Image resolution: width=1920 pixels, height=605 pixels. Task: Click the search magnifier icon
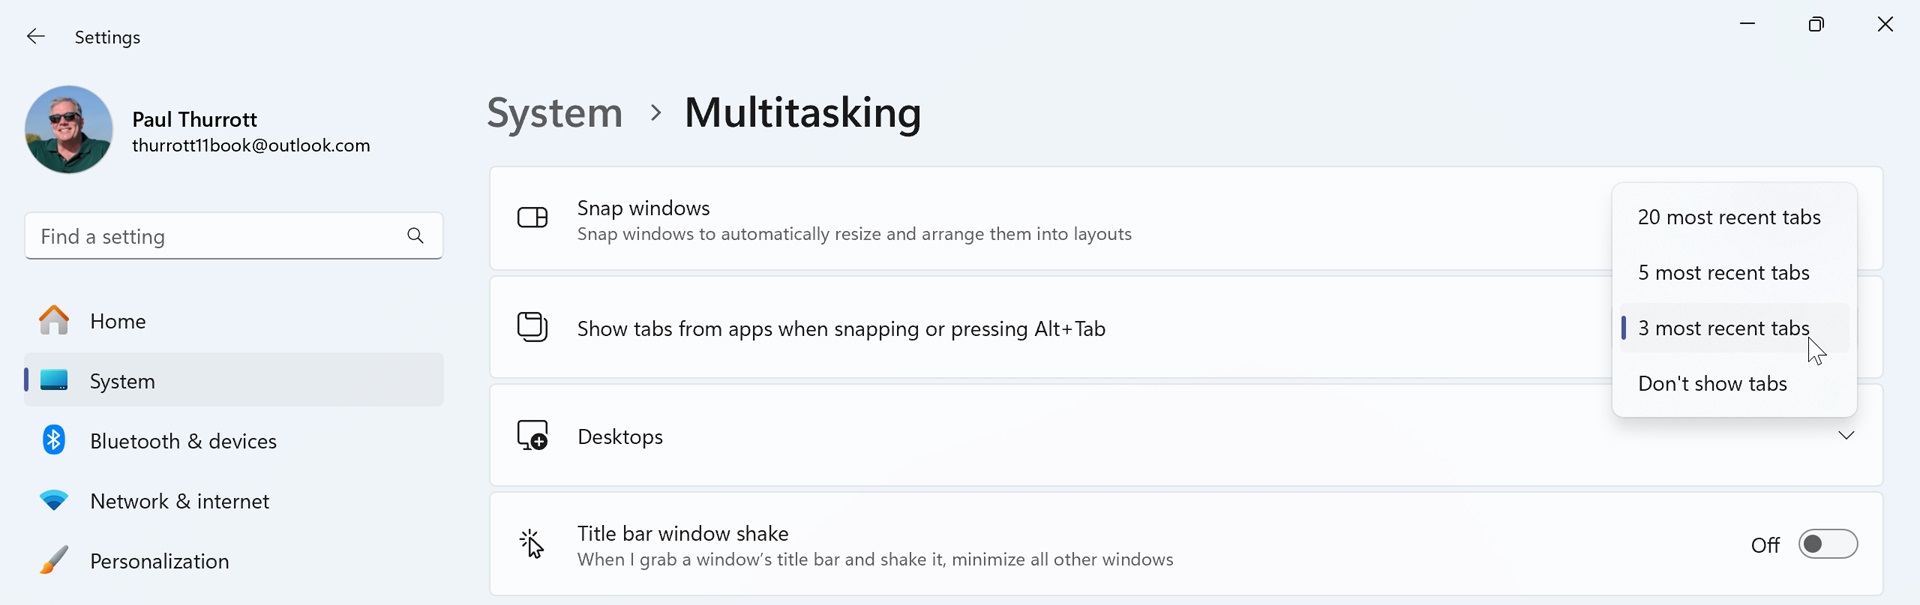coord(416,236)
